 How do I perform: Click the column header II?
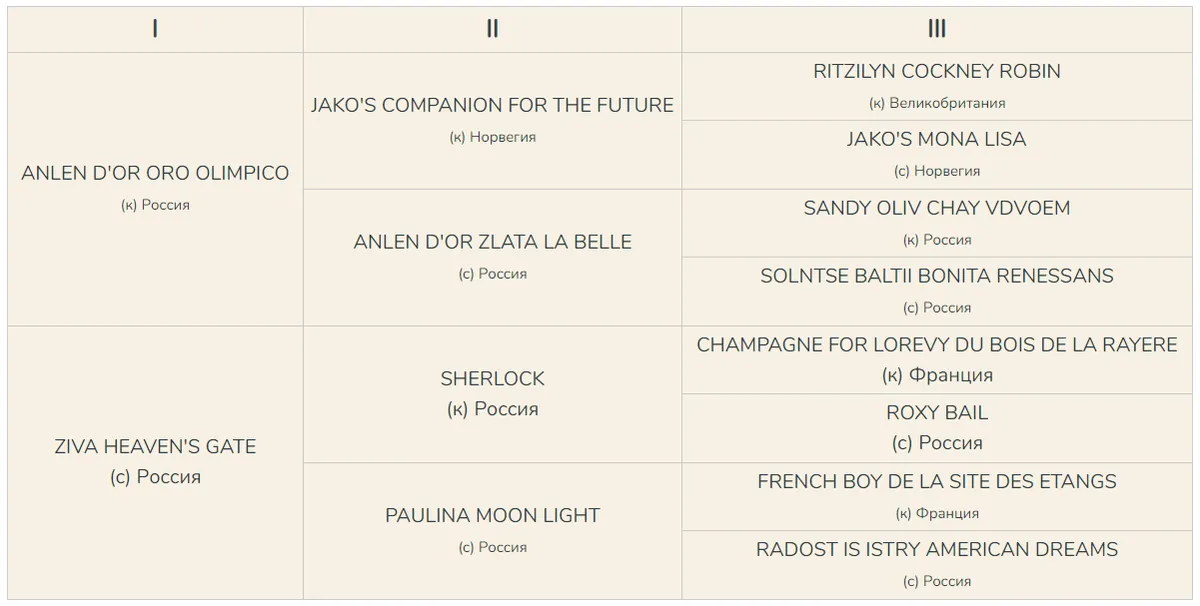tap(492, 29)
